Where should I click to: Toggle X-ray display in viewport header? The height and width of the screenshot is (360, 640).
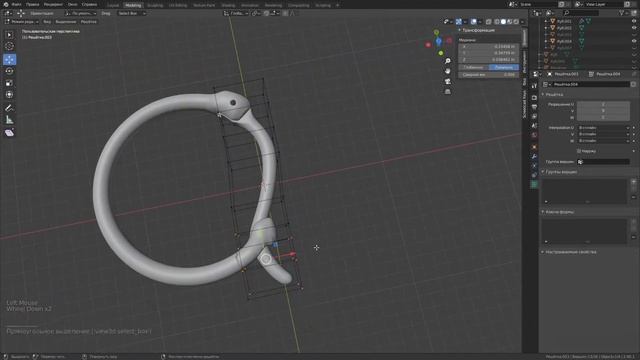point(489,21)
